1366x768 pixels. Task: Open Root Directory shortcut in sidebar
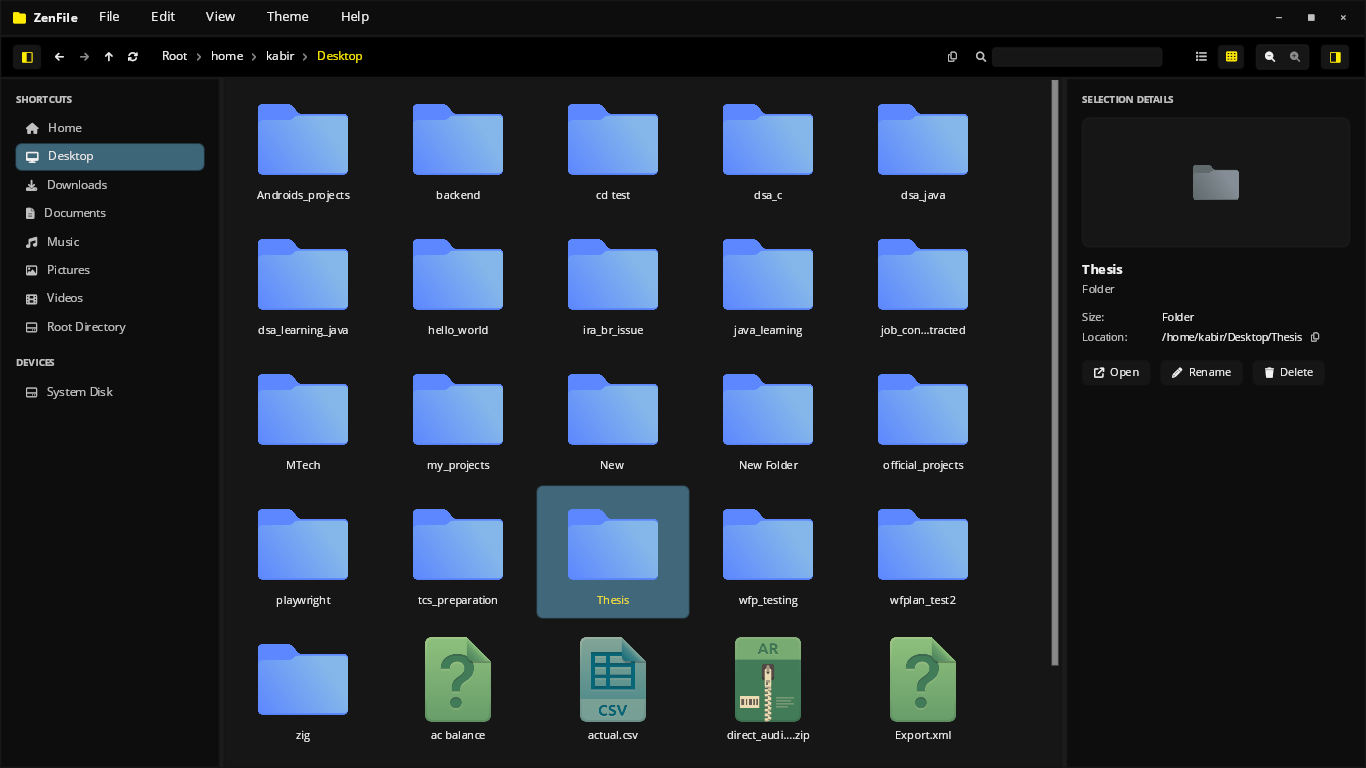pos(110,327)
